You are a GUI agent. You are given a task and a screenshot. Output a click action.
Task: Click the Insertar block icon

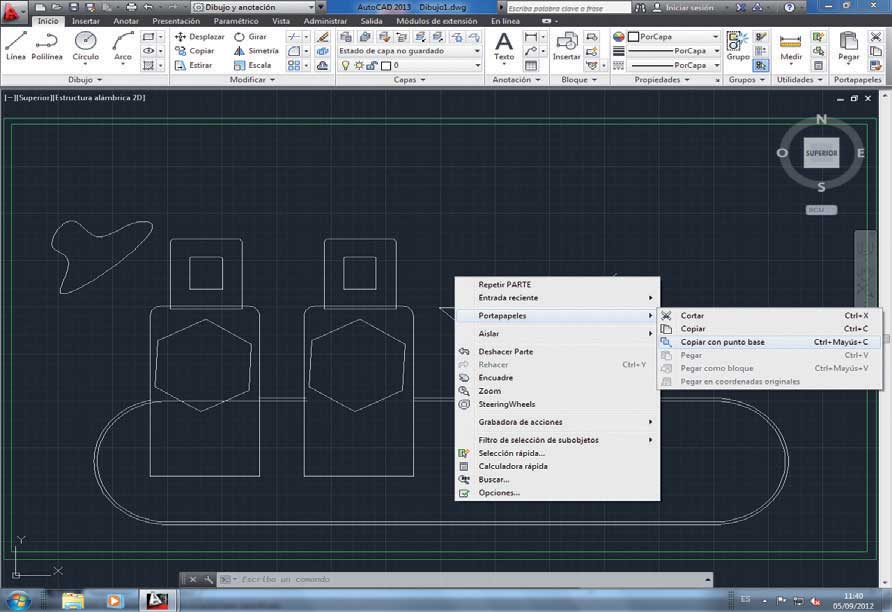pos(567,46)
